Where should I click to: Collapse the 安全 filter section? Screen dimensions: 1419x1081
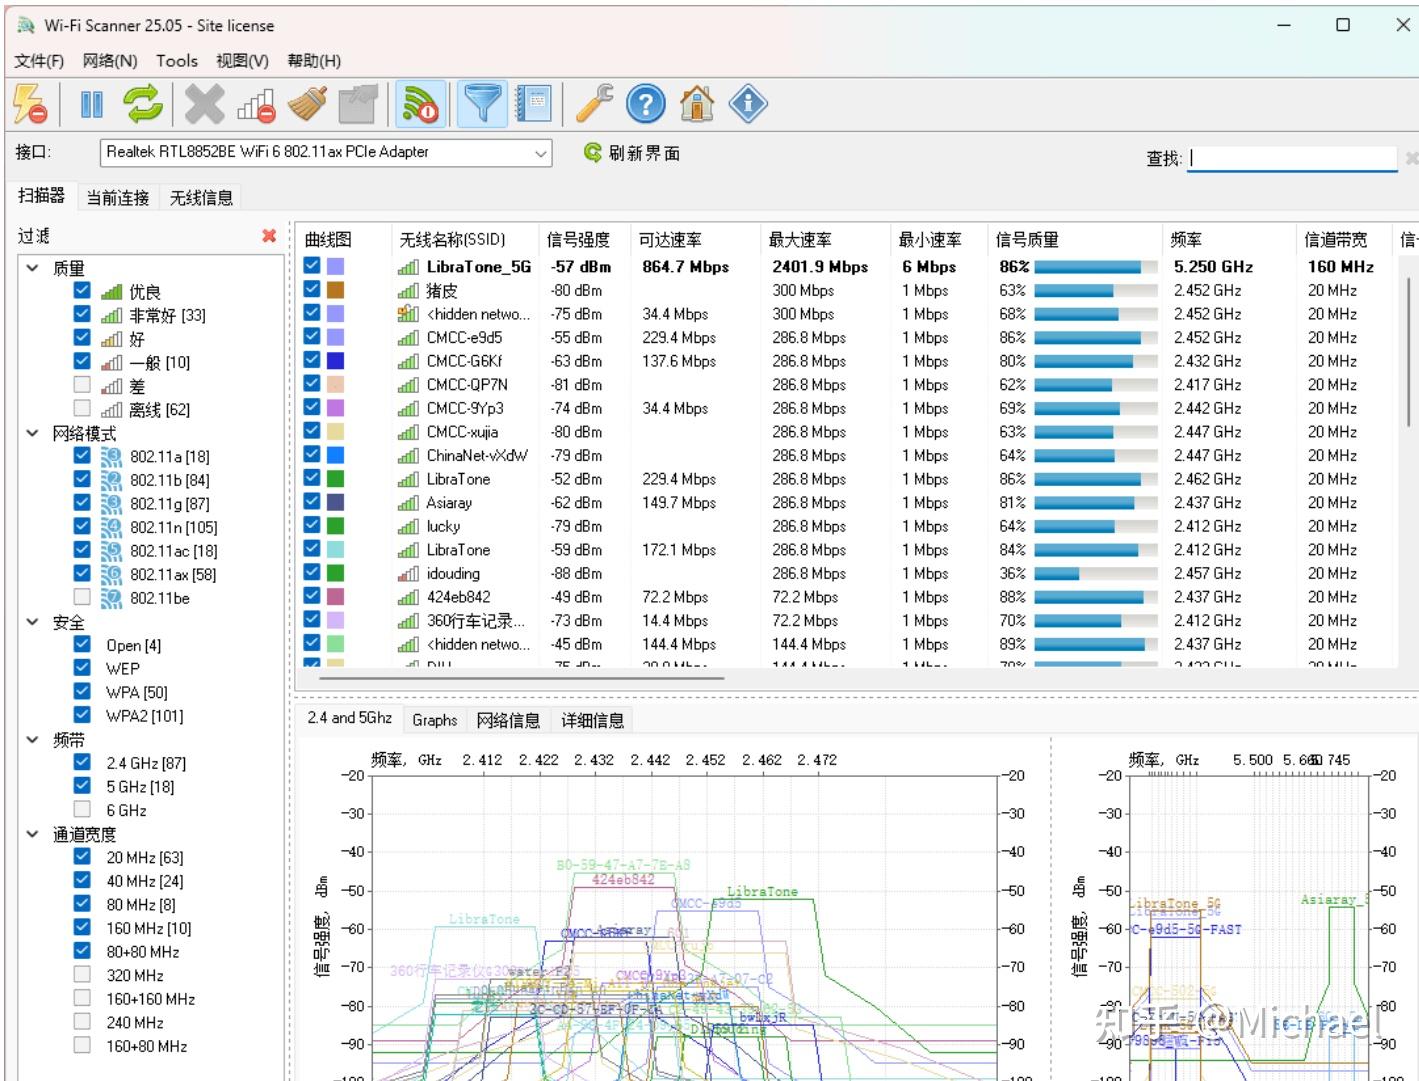pyautogui.click(x=31, y=621)
